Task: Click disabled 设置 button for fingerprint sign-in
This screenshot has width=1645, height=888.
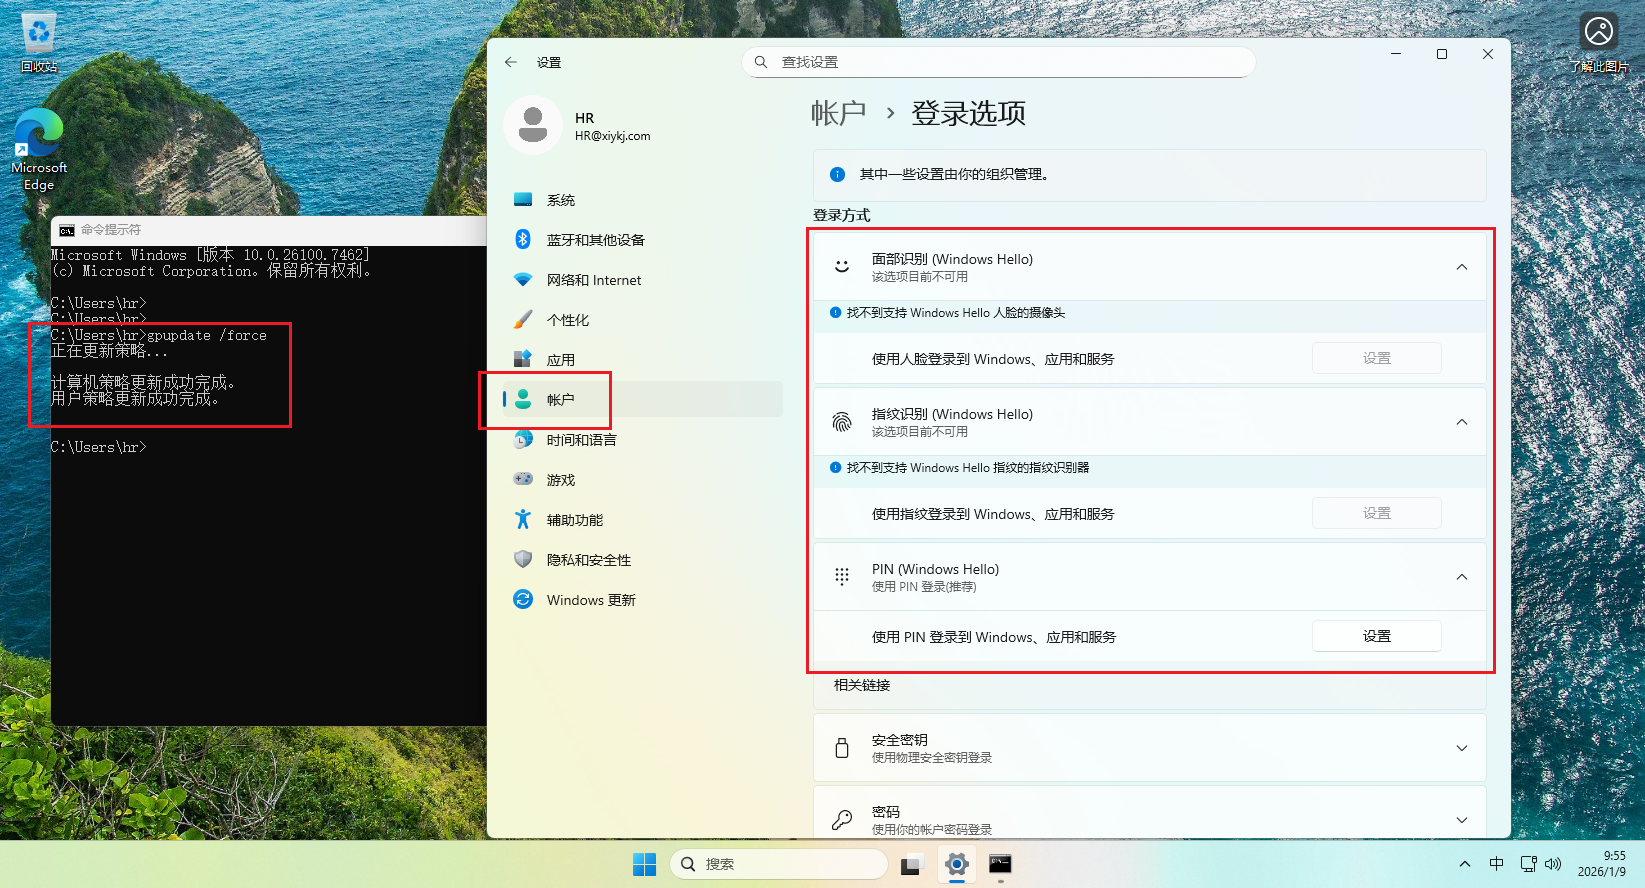Action: 1376,513
